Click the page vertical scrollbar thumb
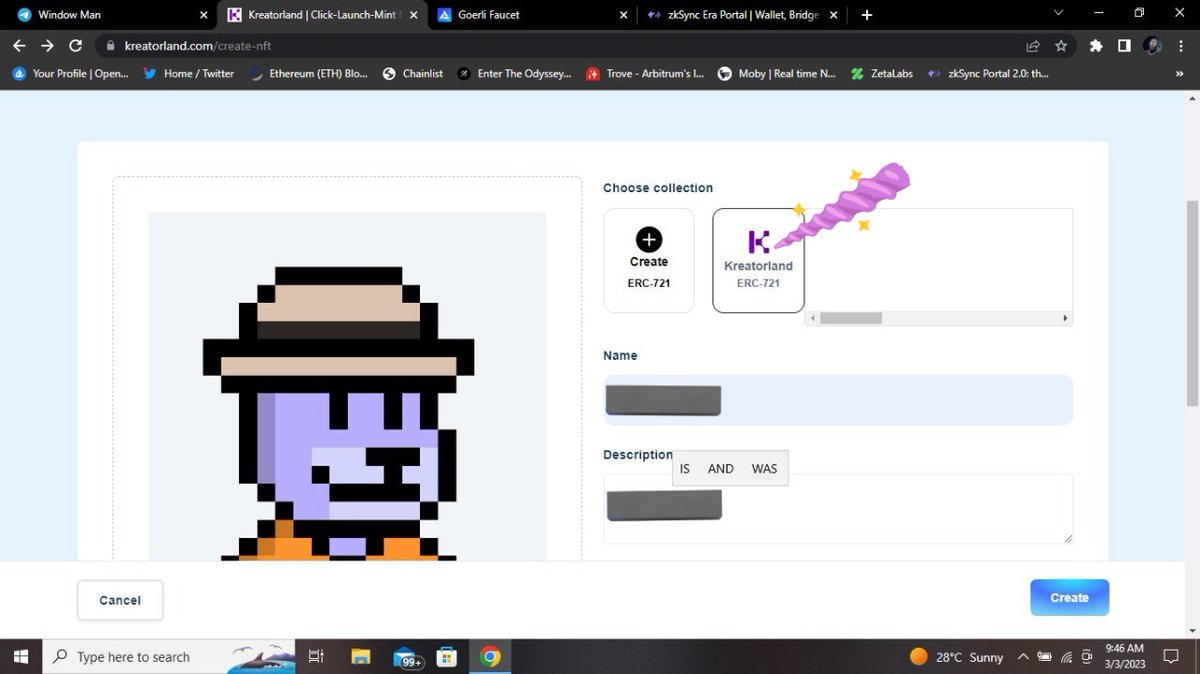Viewport: 1200px width, 674px height. (1192, 303)
